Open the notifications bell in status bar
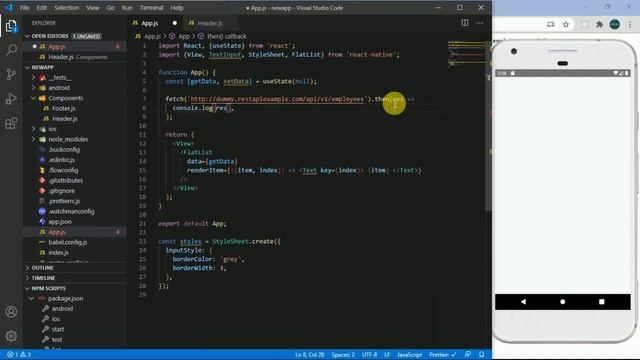640x360 pixels. [x=482, y=355]
